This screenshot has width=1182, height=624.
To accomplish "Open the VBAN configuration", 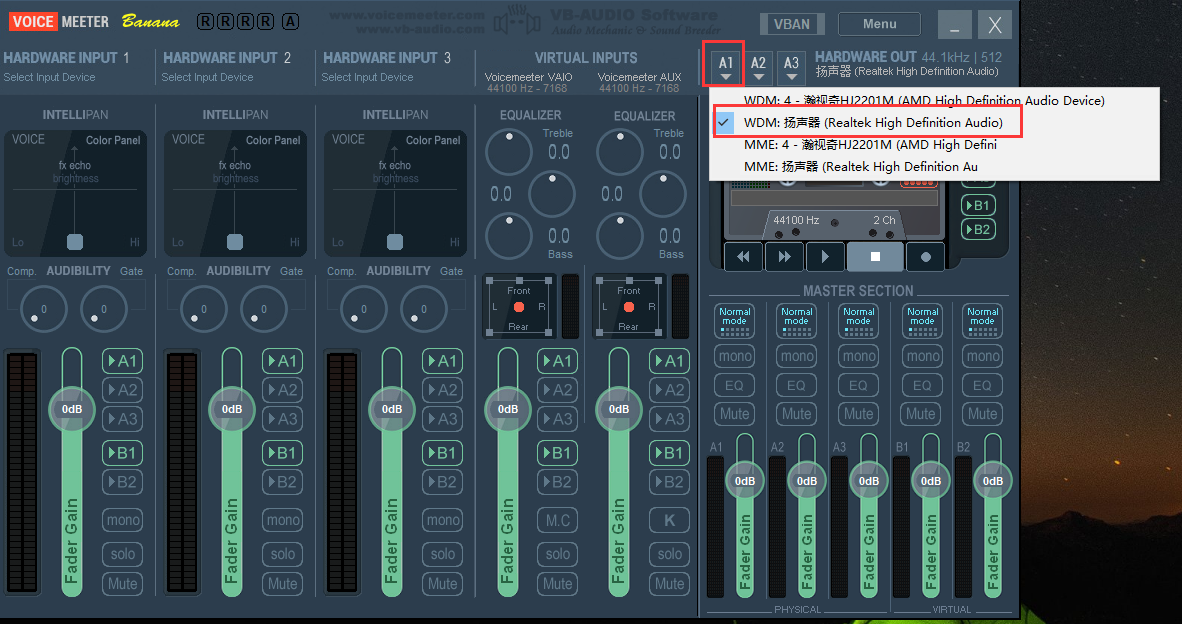I will click(792, 23).
